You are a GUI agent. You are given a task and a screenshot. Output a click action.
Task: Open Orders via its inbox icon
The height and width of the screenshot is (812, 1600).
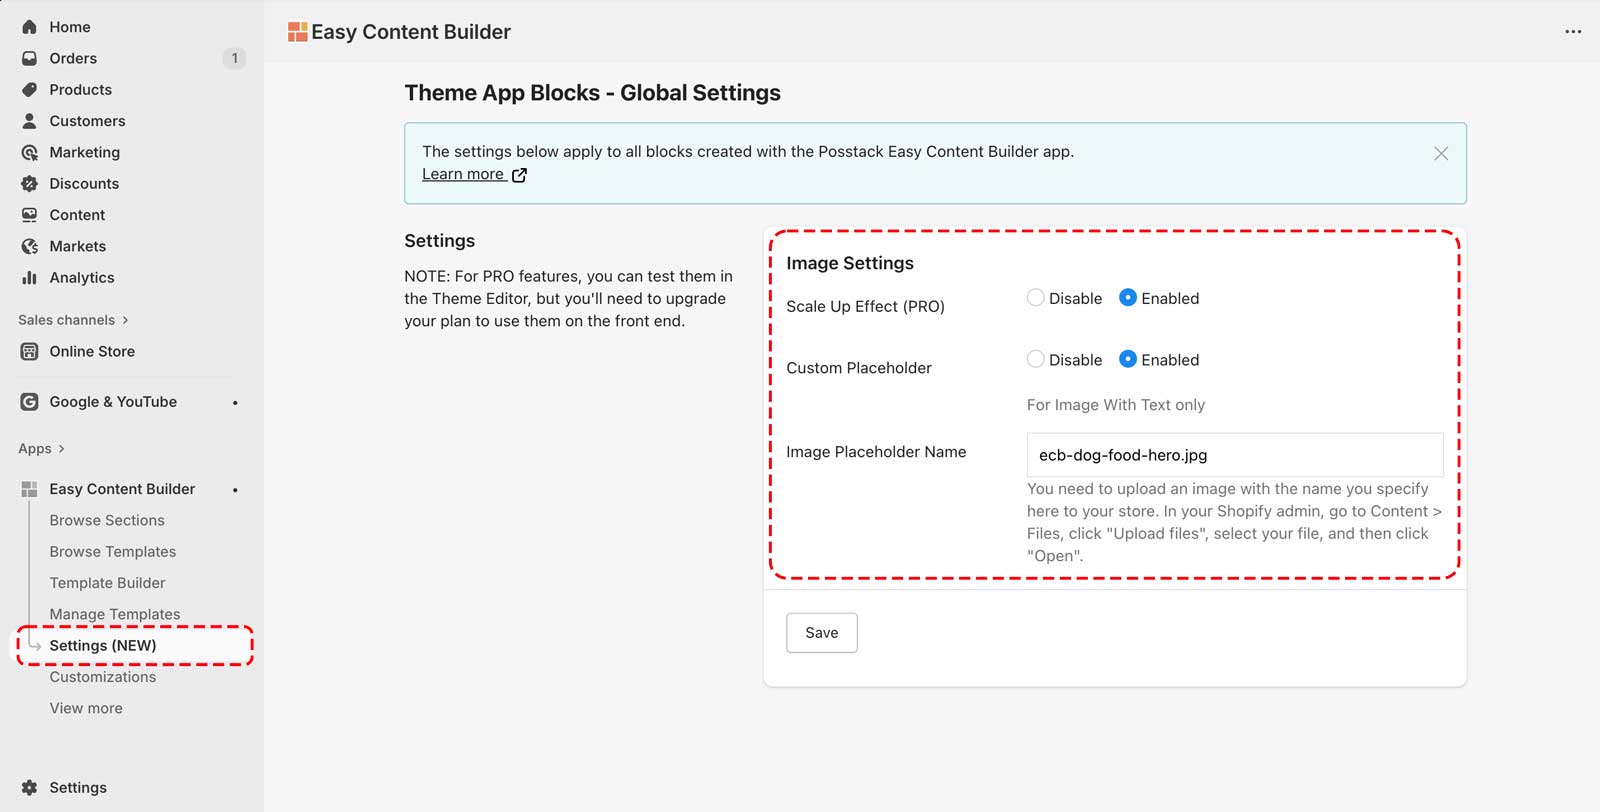pos(30,58)
